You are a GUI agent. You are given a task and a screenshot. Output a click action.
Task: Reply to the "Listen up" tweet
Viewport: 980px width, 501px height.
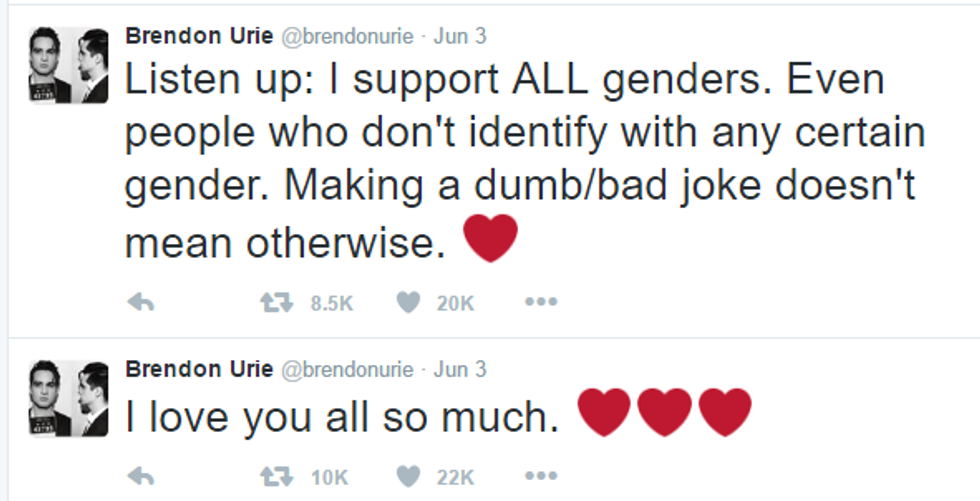(141, 303)
